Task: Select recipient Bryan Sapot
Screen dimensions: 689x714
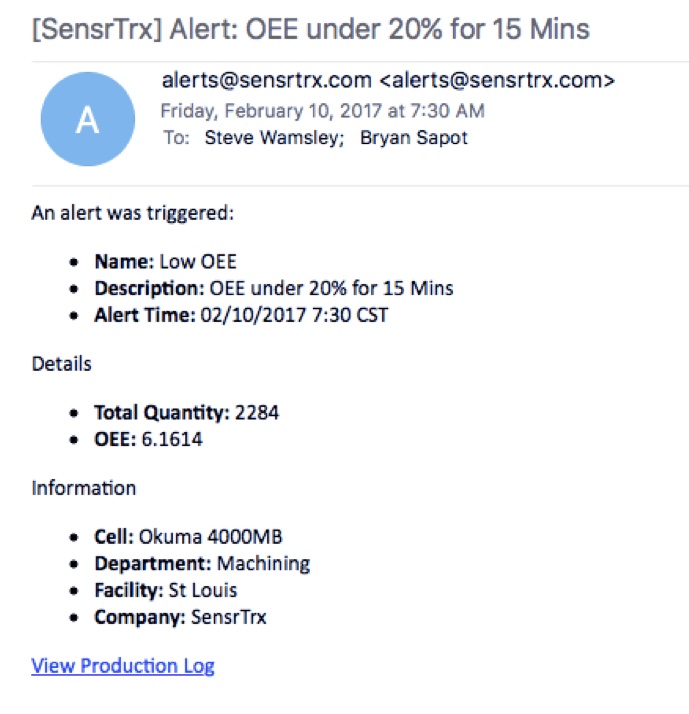Action: tap(414, 138)
